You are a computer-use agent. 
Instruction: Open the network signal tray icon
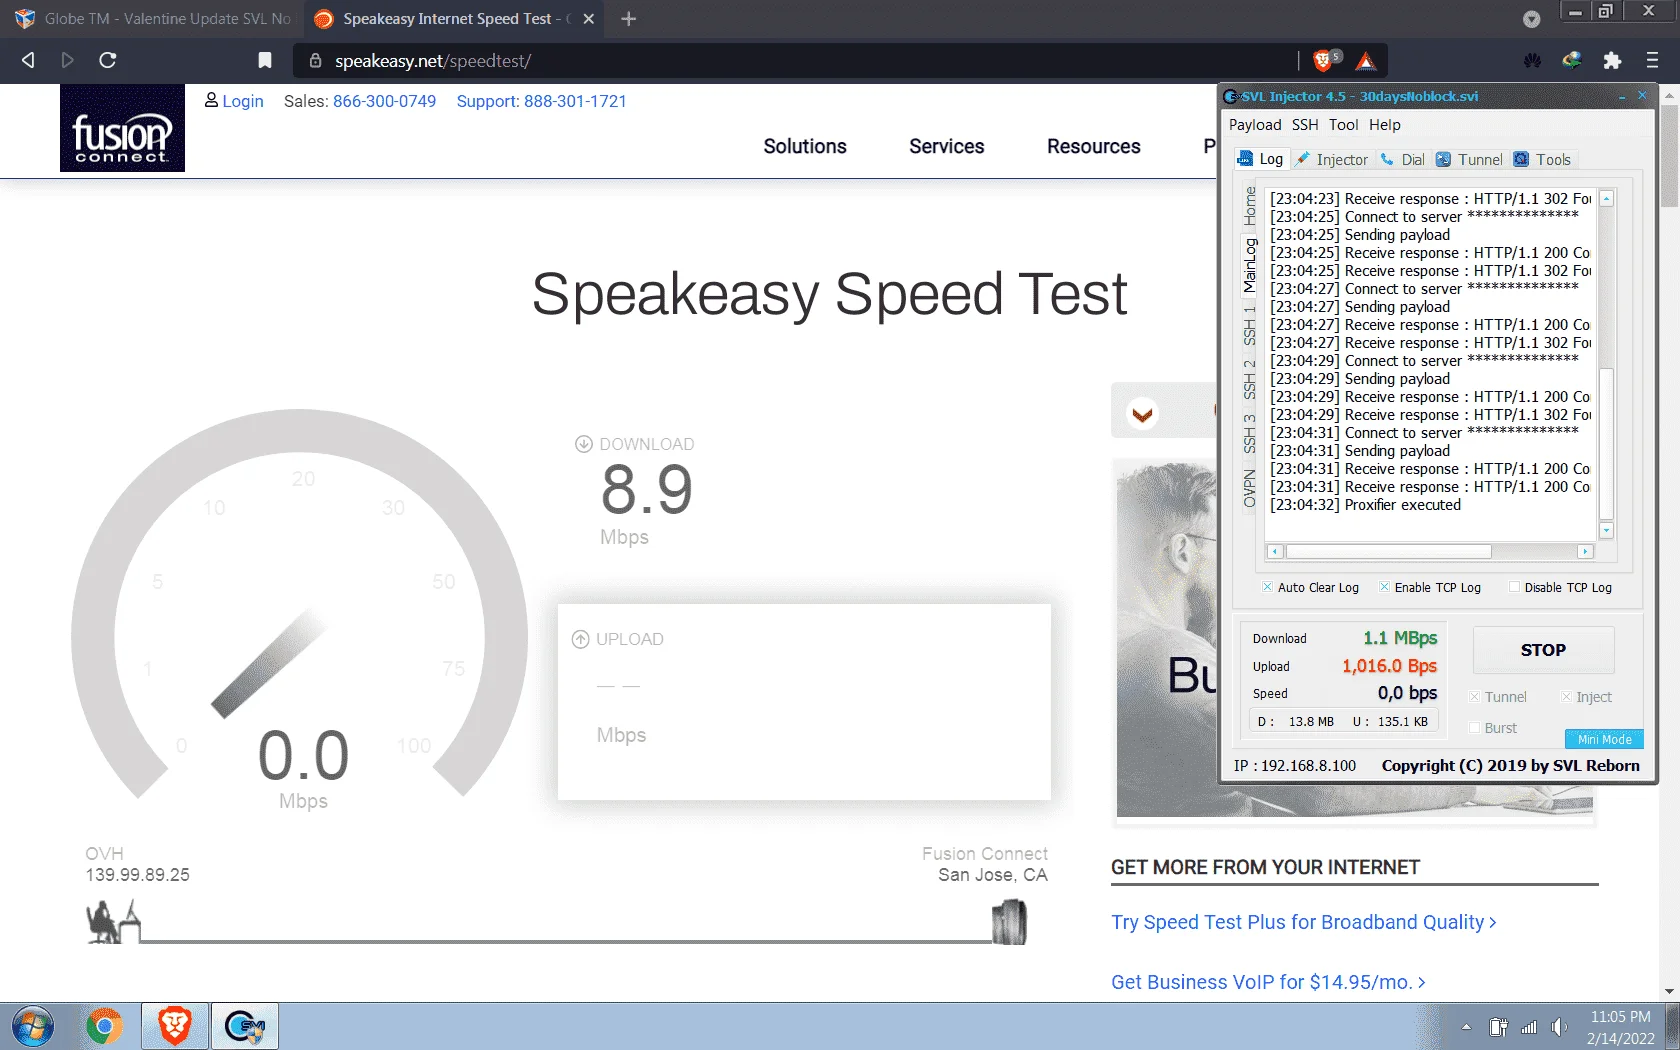(1528, 1027)
